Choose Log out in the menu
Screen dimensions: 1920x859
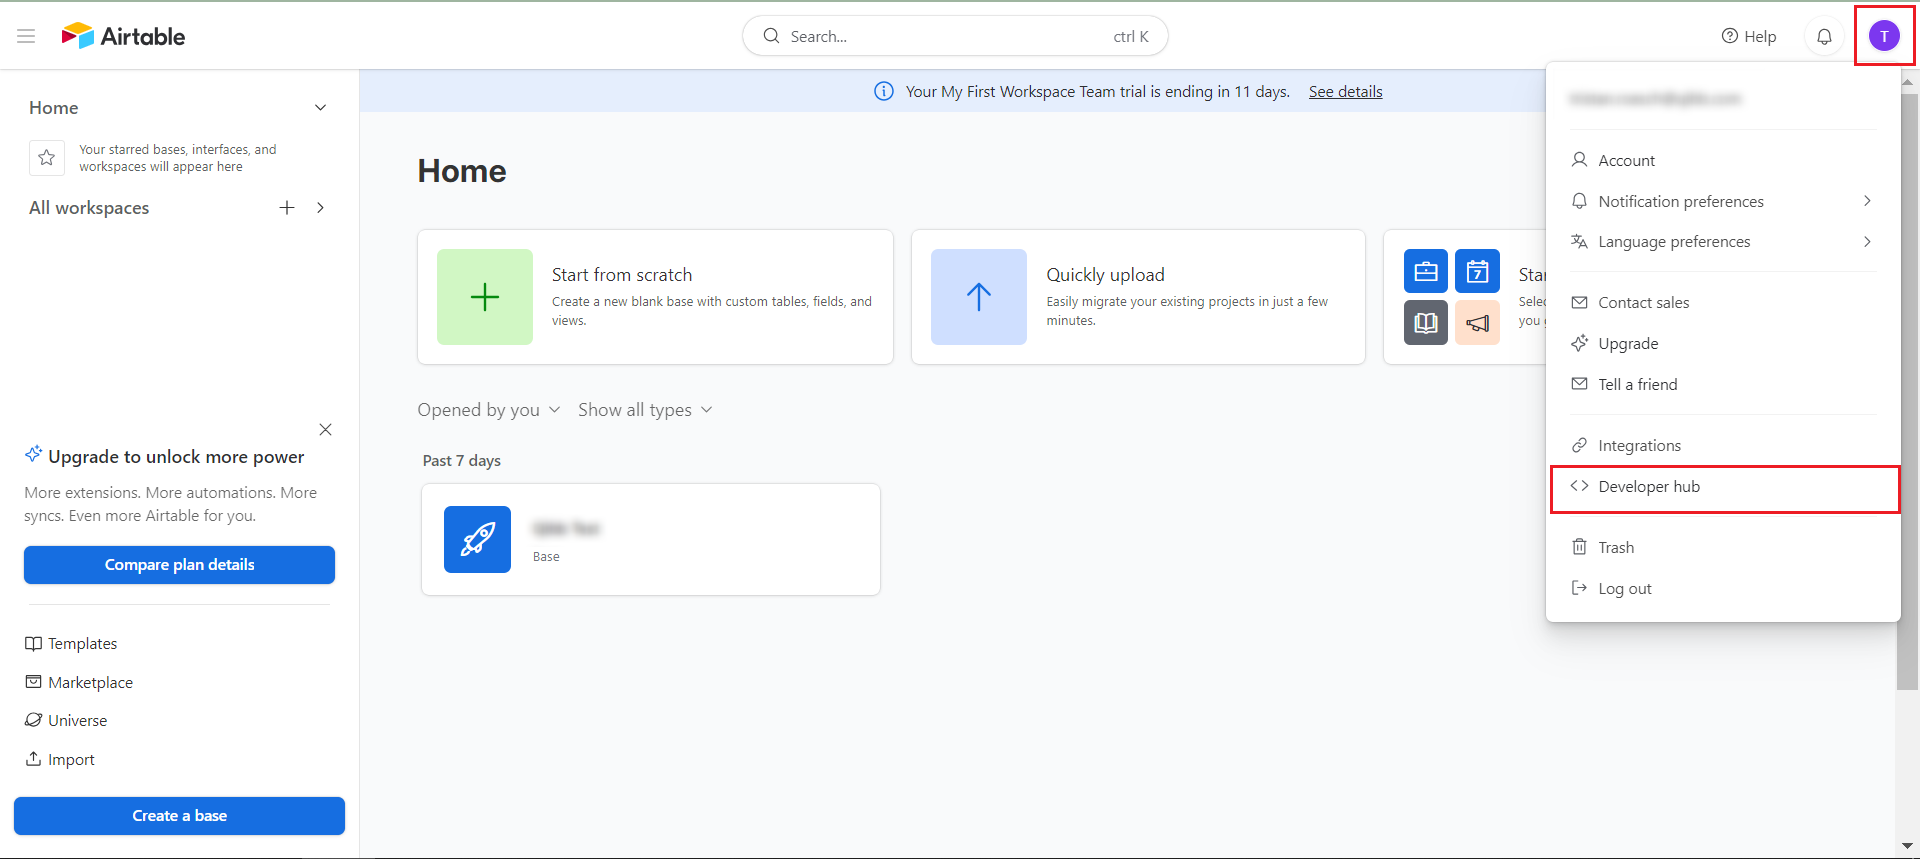click(1624, 589)
